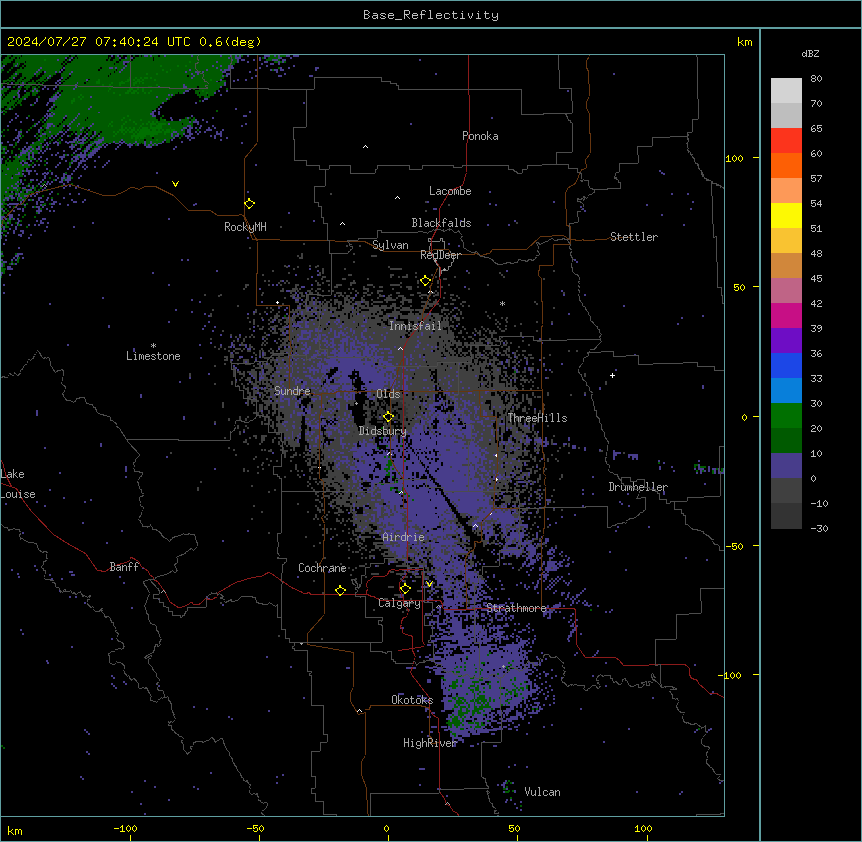862x842 pixels.
Task: Click the Vulcan label
Action: click(x=542, y=792)
